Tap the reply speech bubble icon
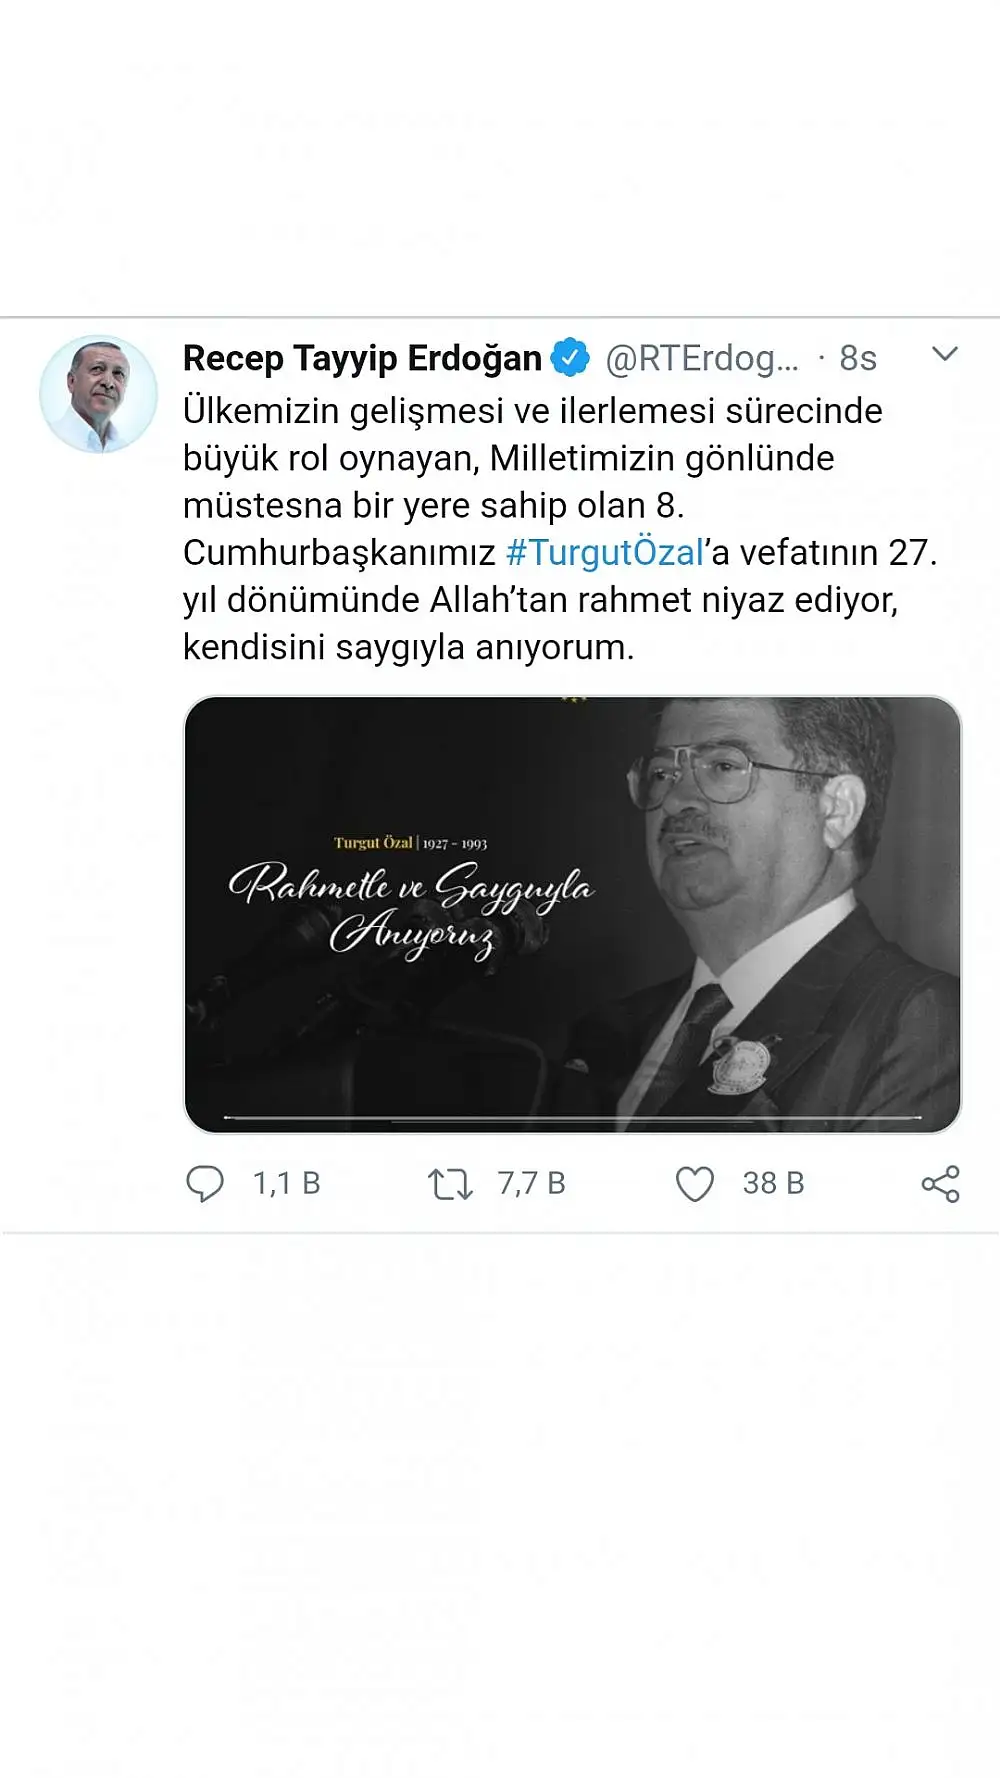This screenshot has height=1778, width=1000. click(205, 1183)
